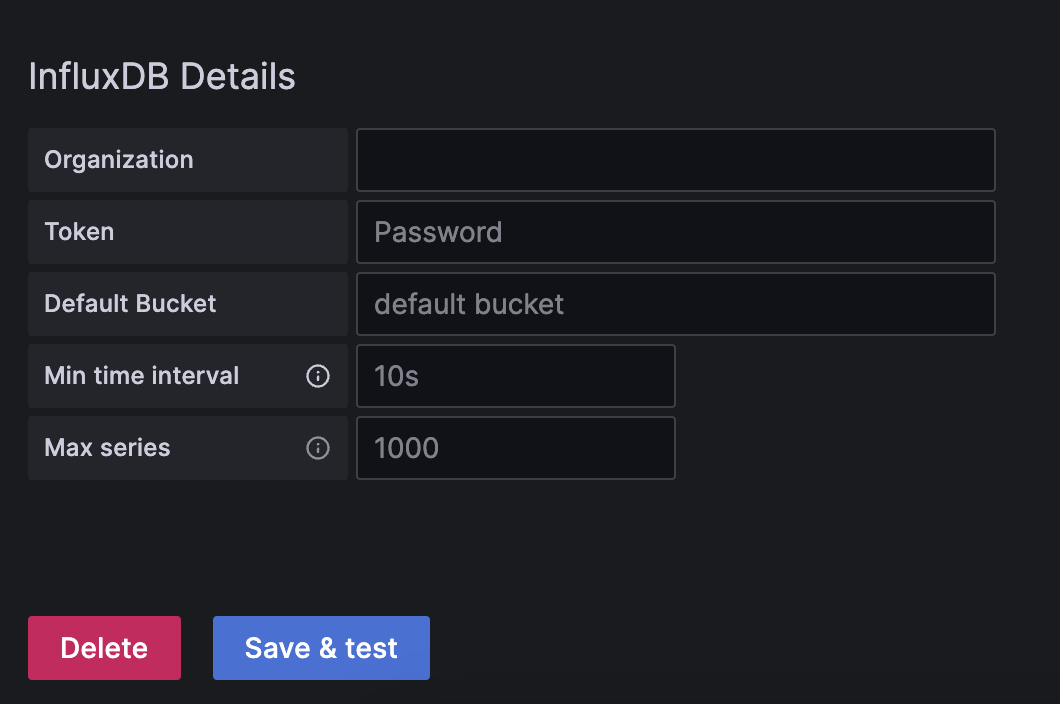
Task: Click the Max series label
Action: (106, 448)
